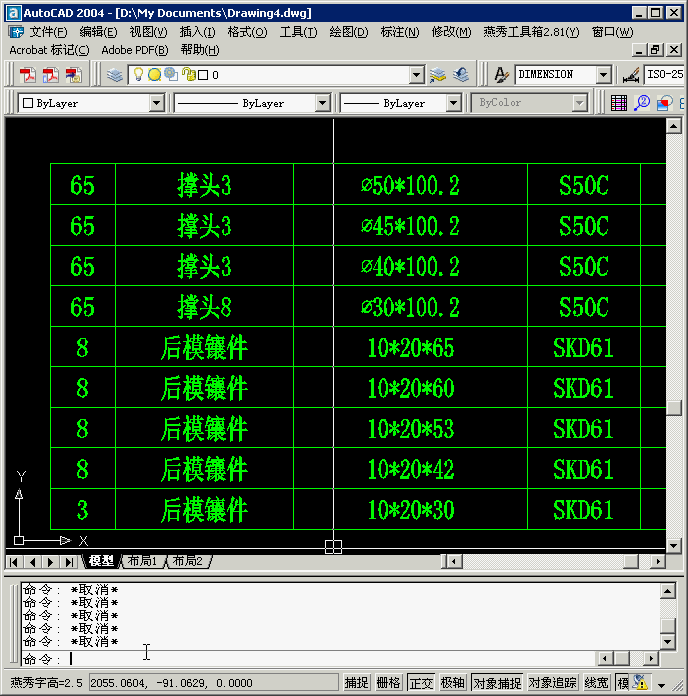
Task: Click the red-blue shapes toolbar icon
Action: point(664,103)
